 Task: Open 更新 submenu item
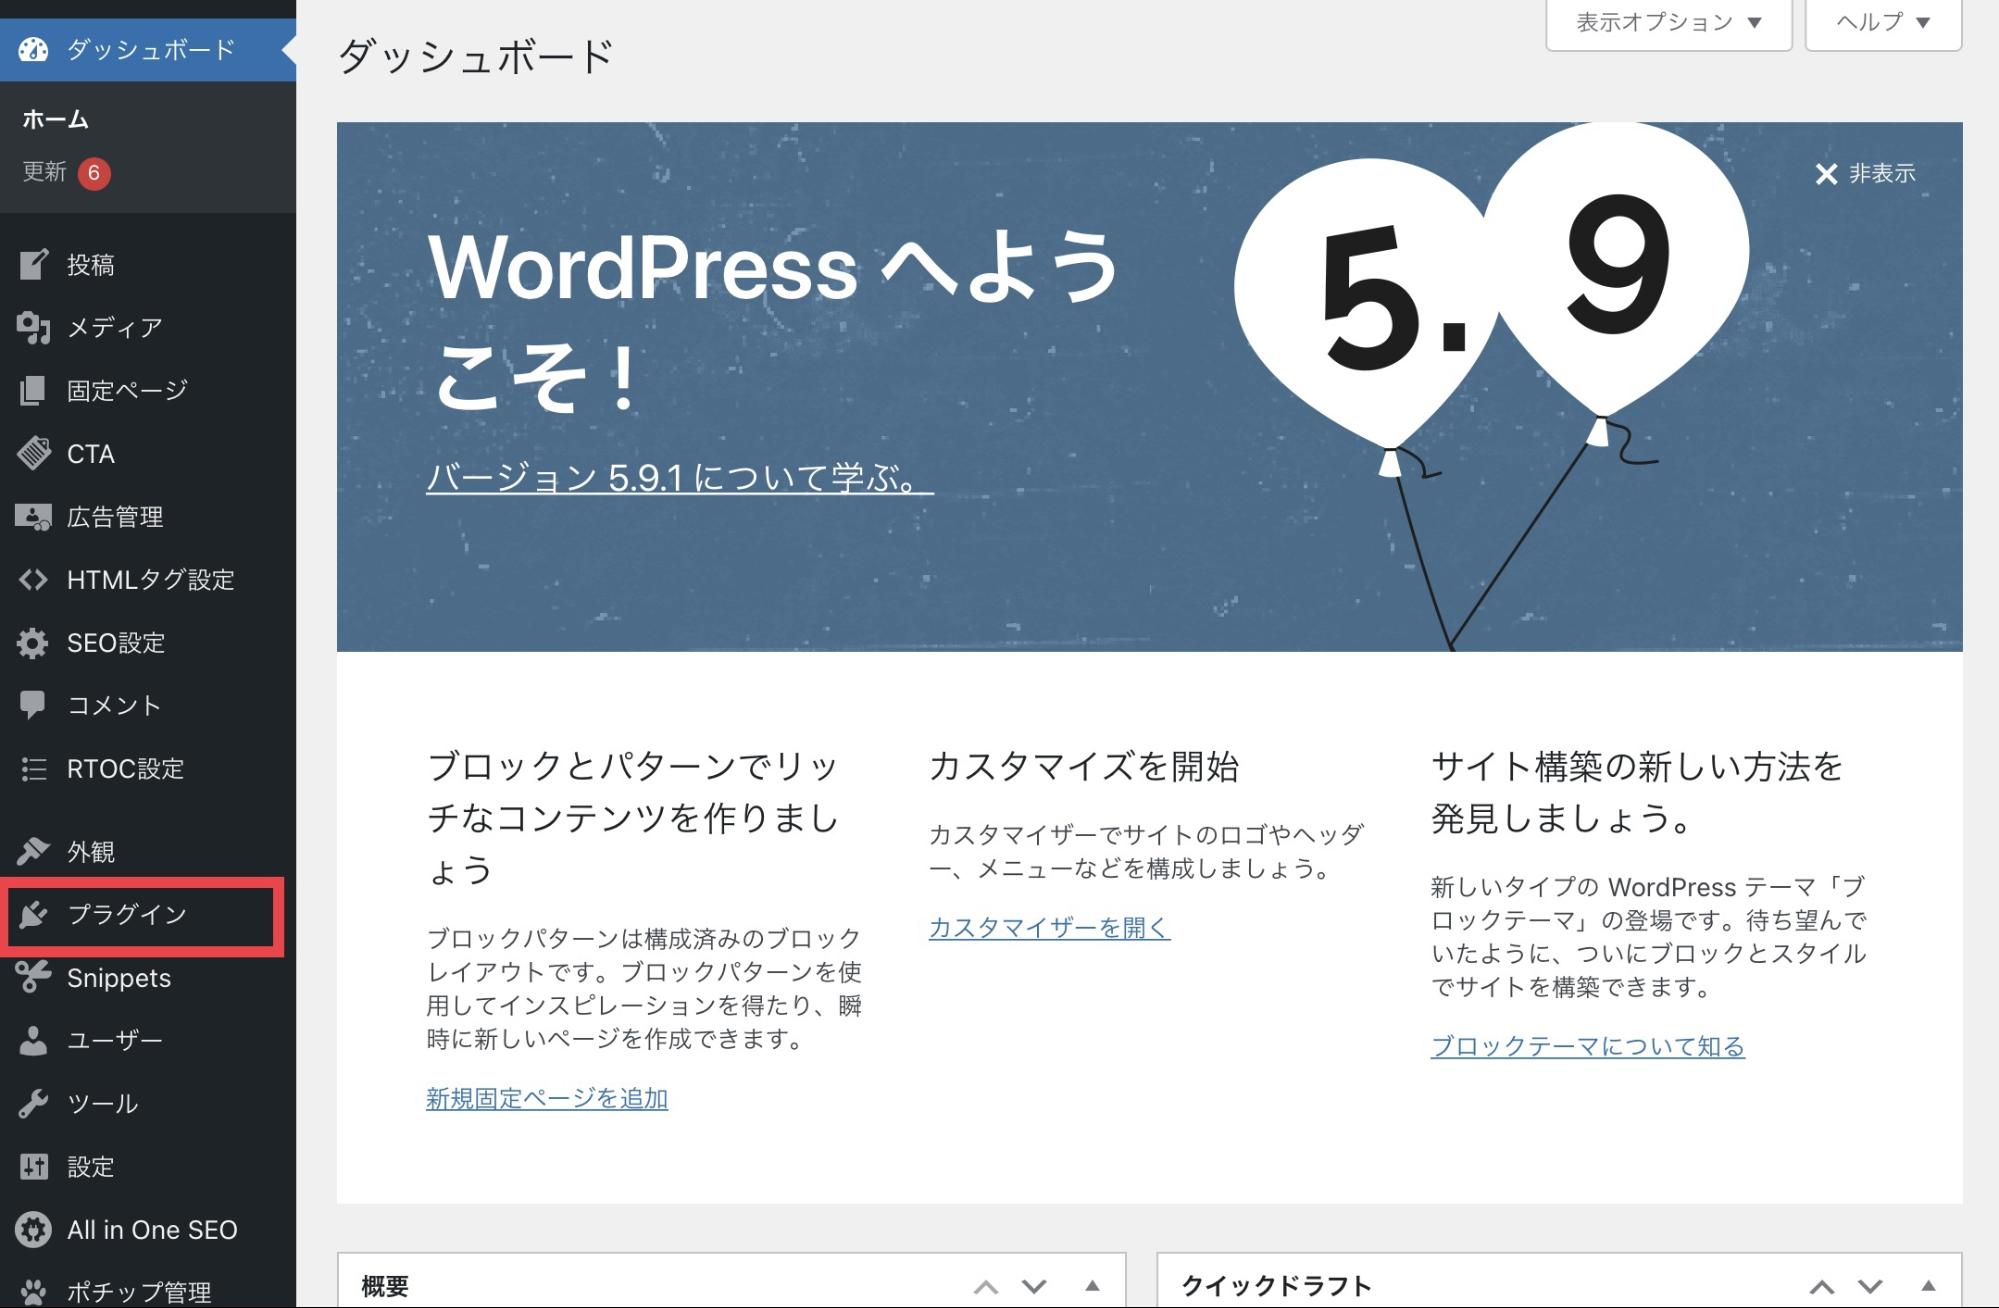pyautogui.click(x=45, y=172)
